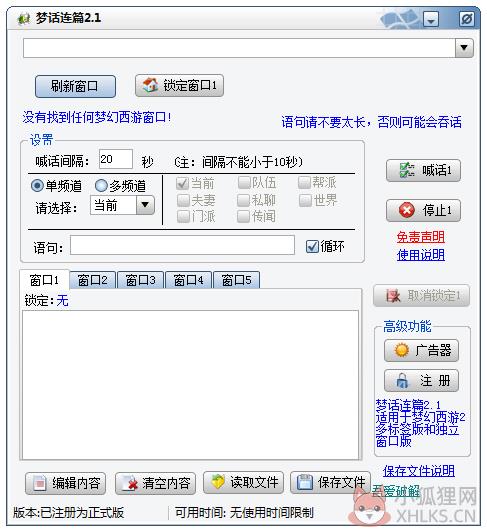This screenshot has height=532, width=487.
Task: Click the 注 册 button label
Action: 435,380
